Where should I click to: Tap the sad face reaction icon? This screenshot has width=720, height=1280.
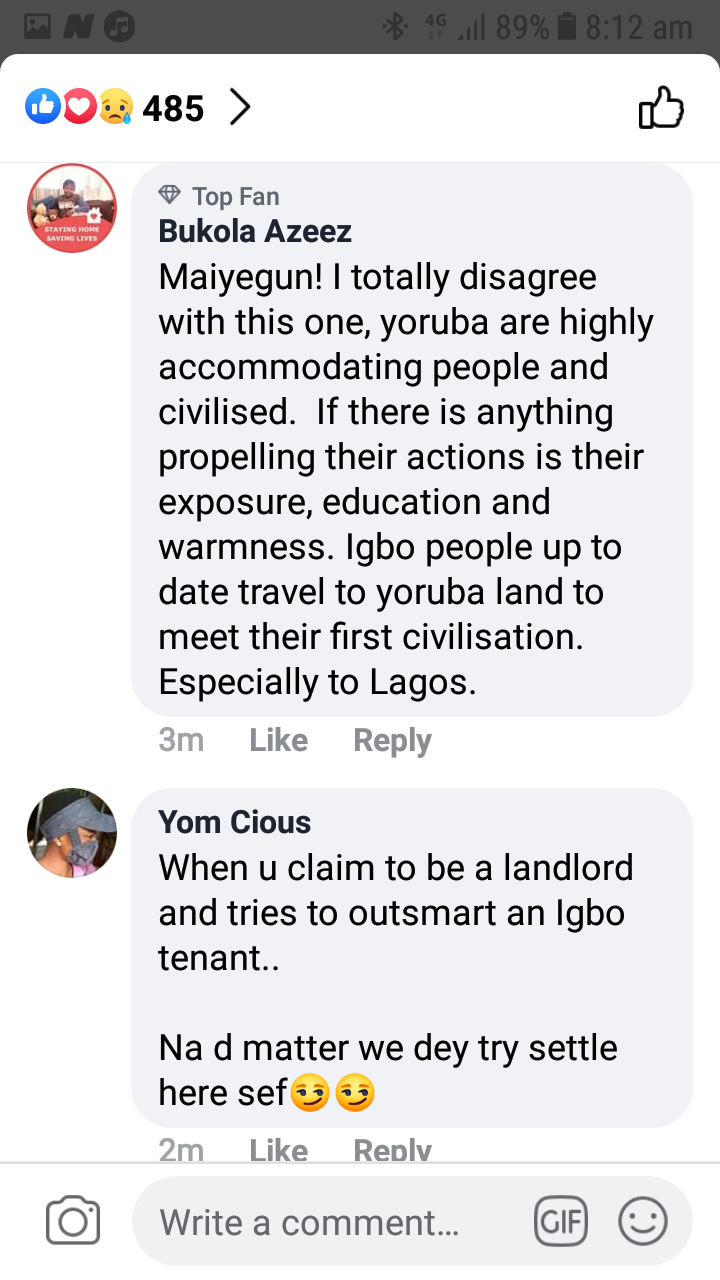115,106
